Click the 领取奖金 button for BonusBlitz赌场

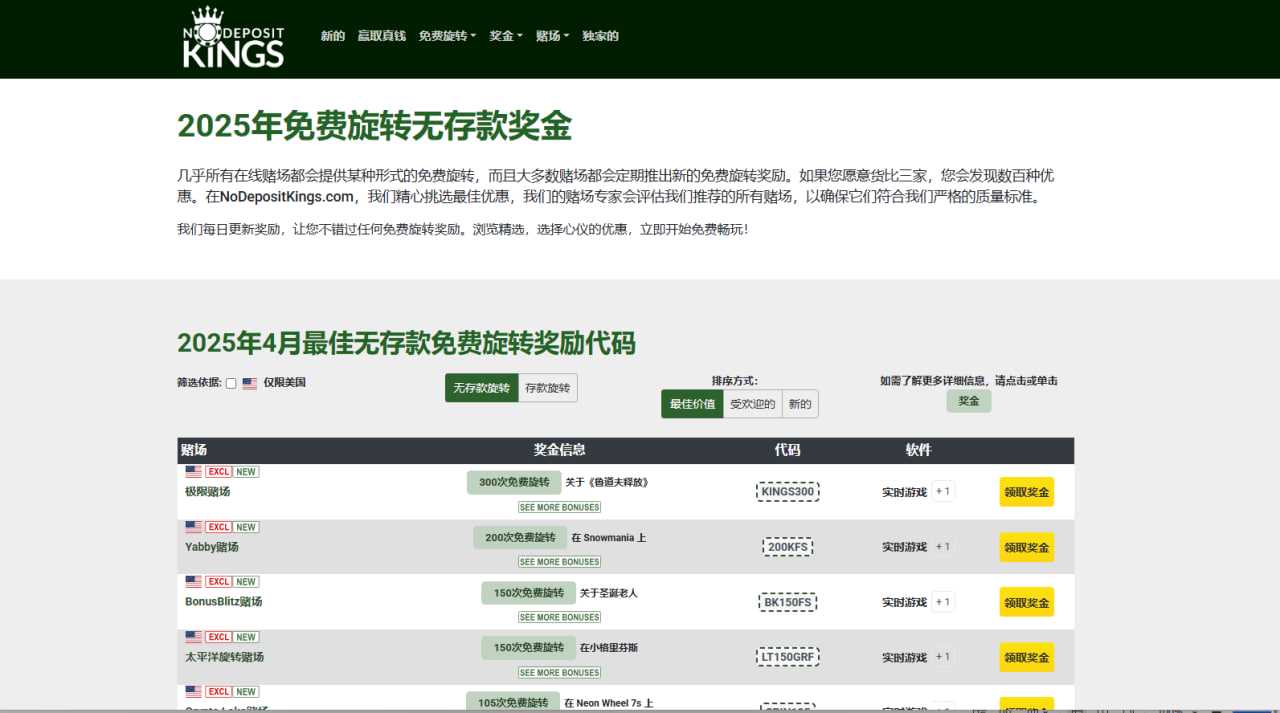1027,602
